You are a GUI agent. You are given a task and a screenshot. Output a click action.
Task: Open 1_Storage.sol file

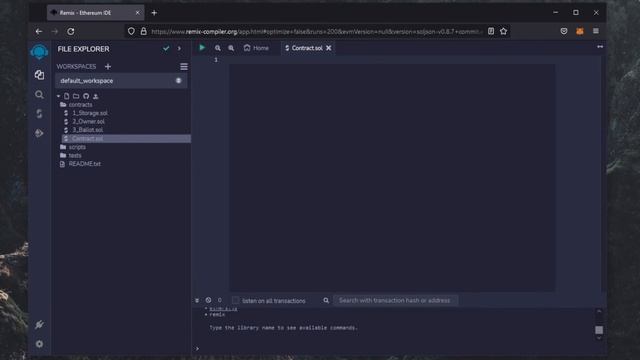90,113
